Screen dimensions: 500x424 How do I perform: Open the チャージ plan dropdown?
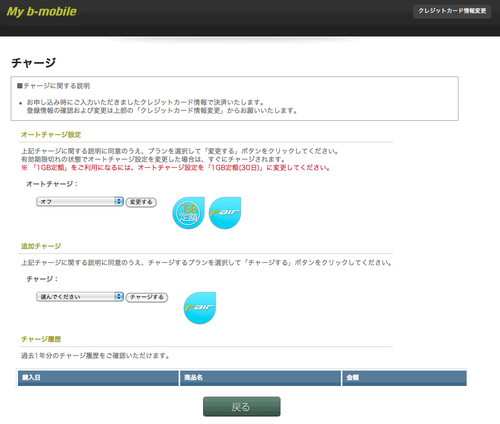tap(80, 297)
